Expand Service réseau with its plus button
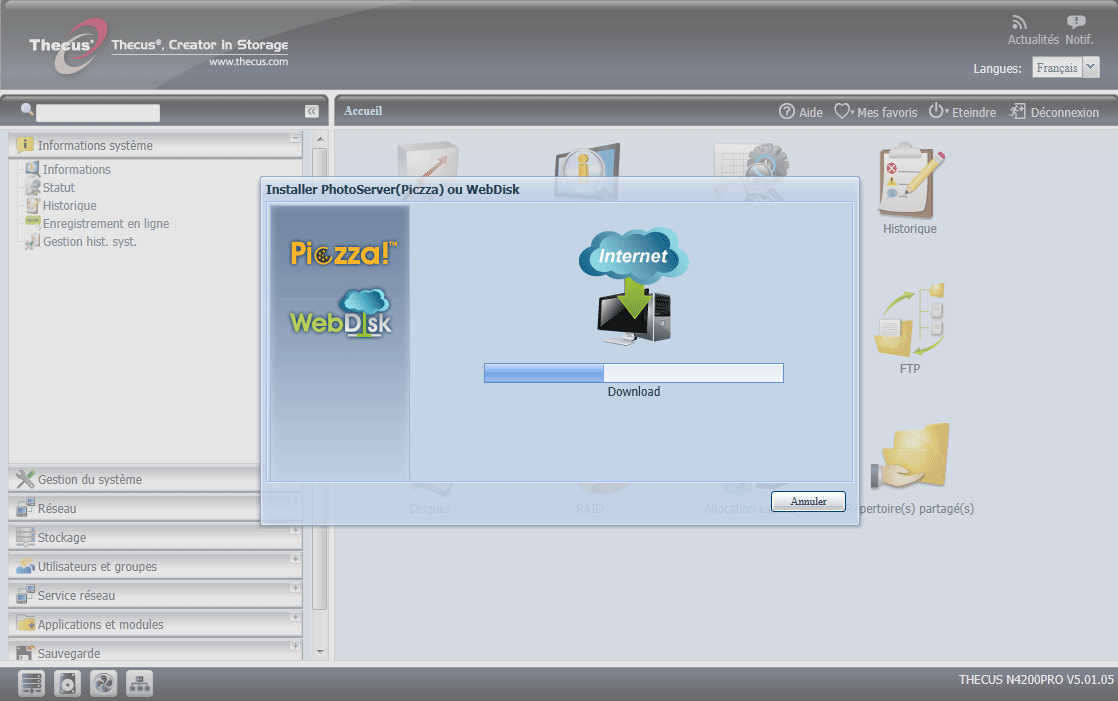The height and width of the screenshot is (701, 1118). [x=294, y=588]
